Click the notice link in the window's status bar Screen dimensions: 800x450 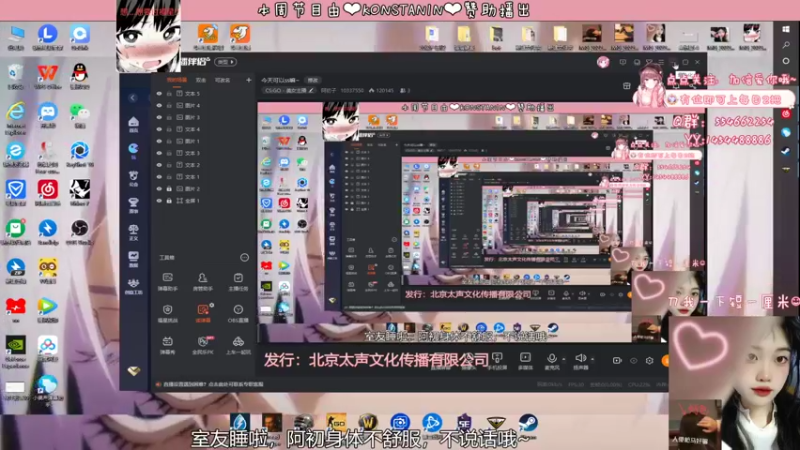click(x=212, y=384)
